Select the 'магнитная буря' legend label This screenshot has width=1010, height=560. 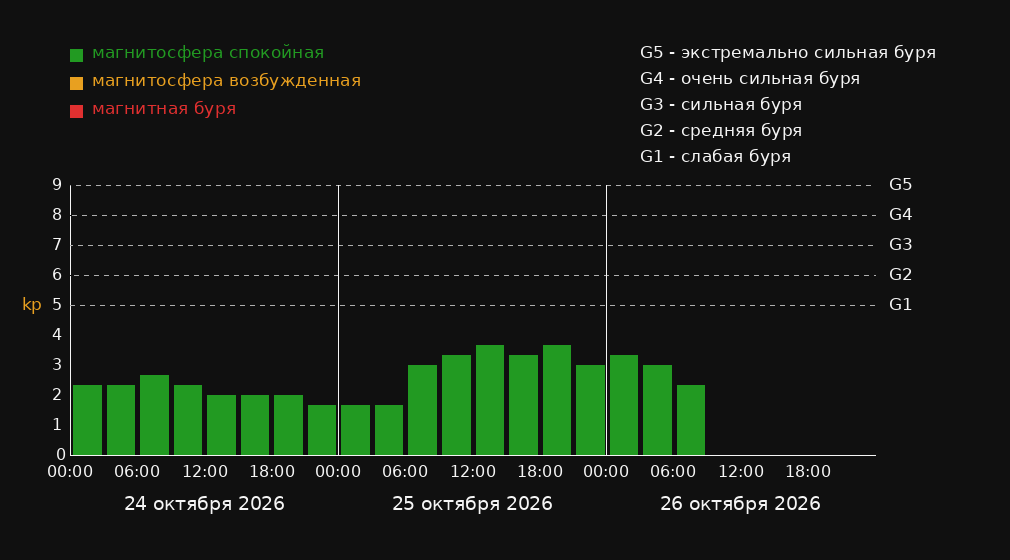coord(164,109)
